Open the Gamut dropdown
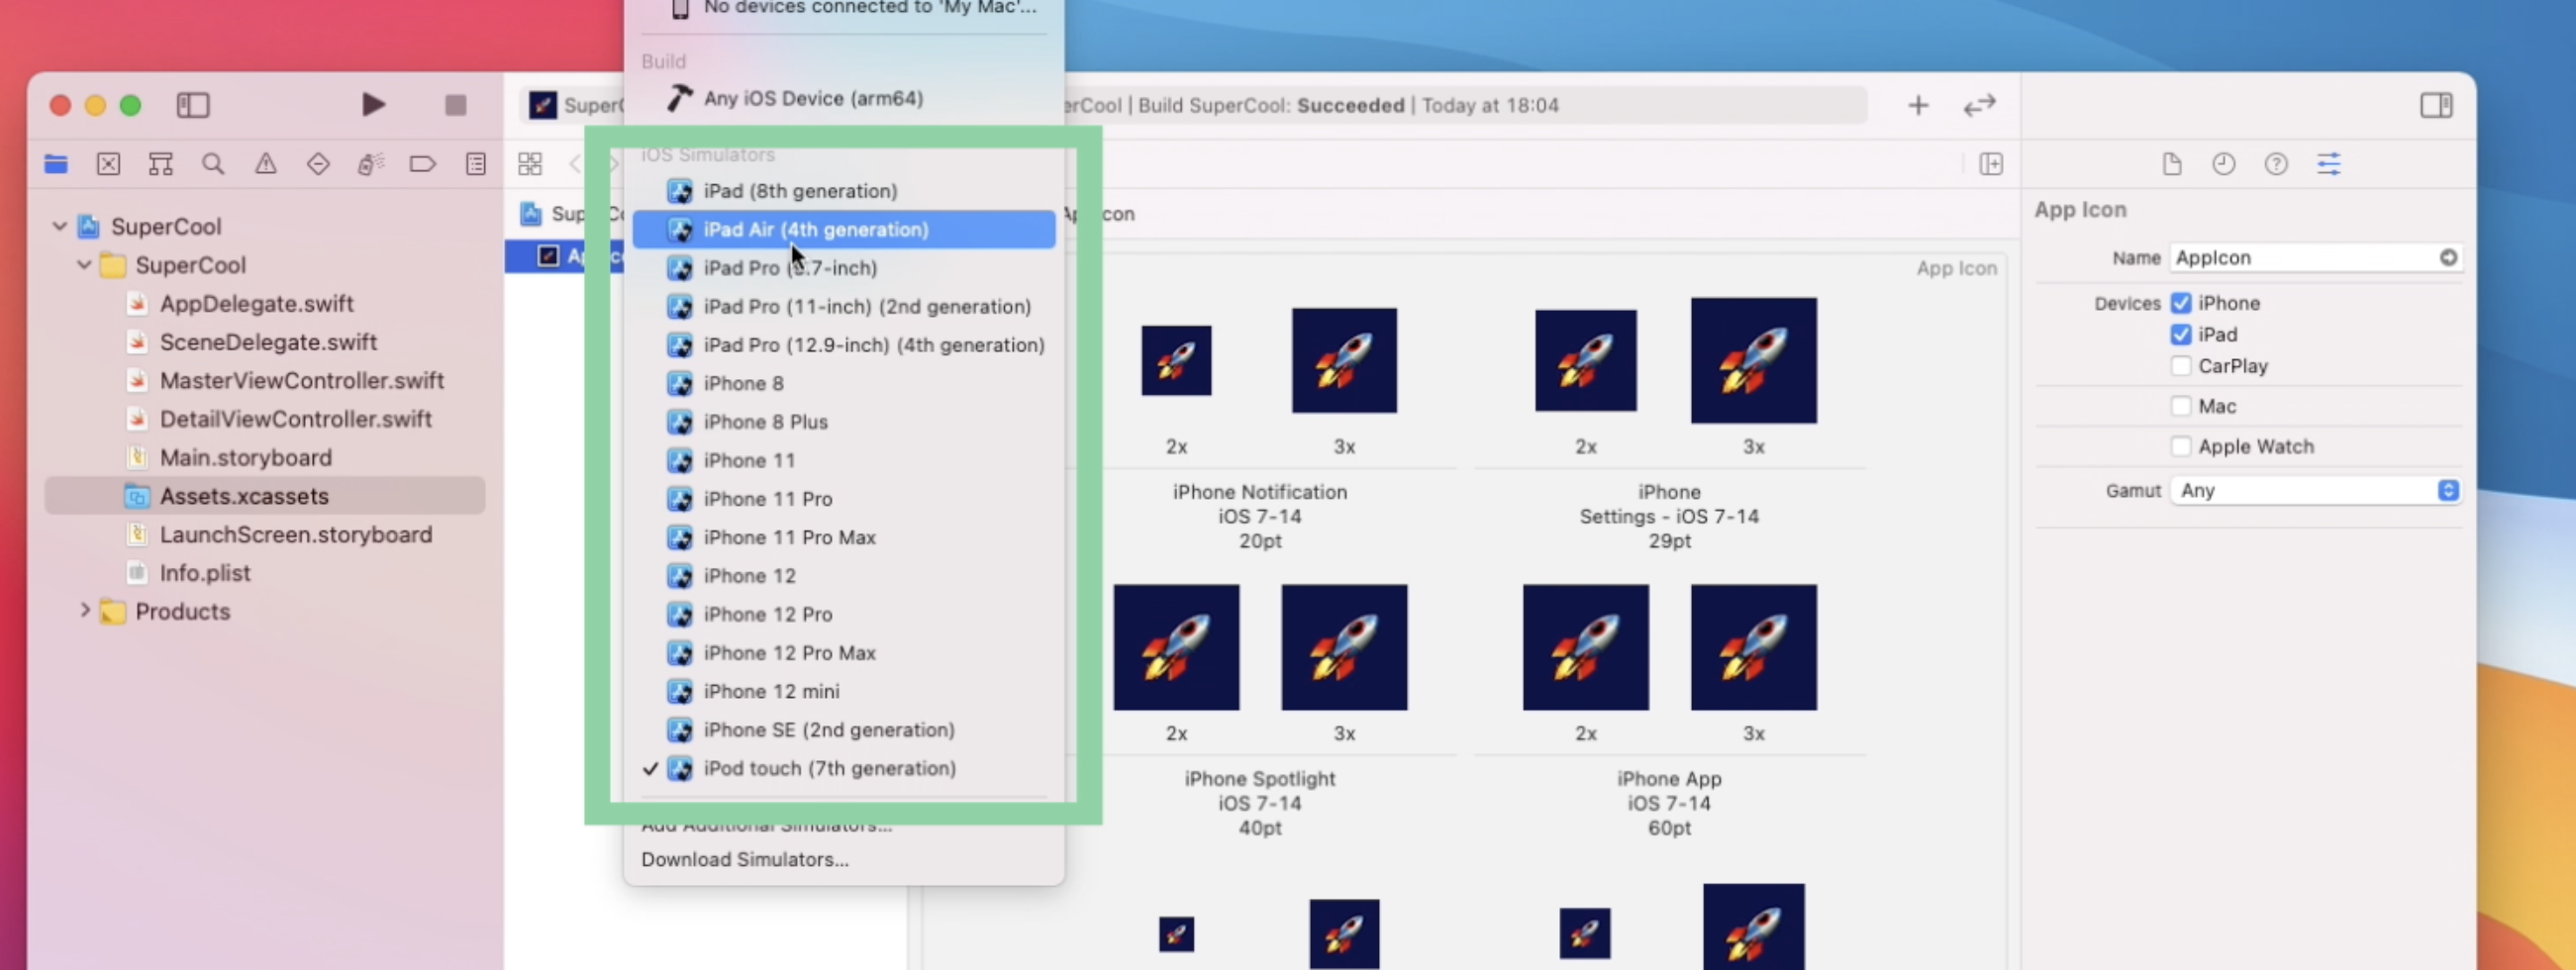The width and height of the screenshot is (2576, 970). [2316, 490]
